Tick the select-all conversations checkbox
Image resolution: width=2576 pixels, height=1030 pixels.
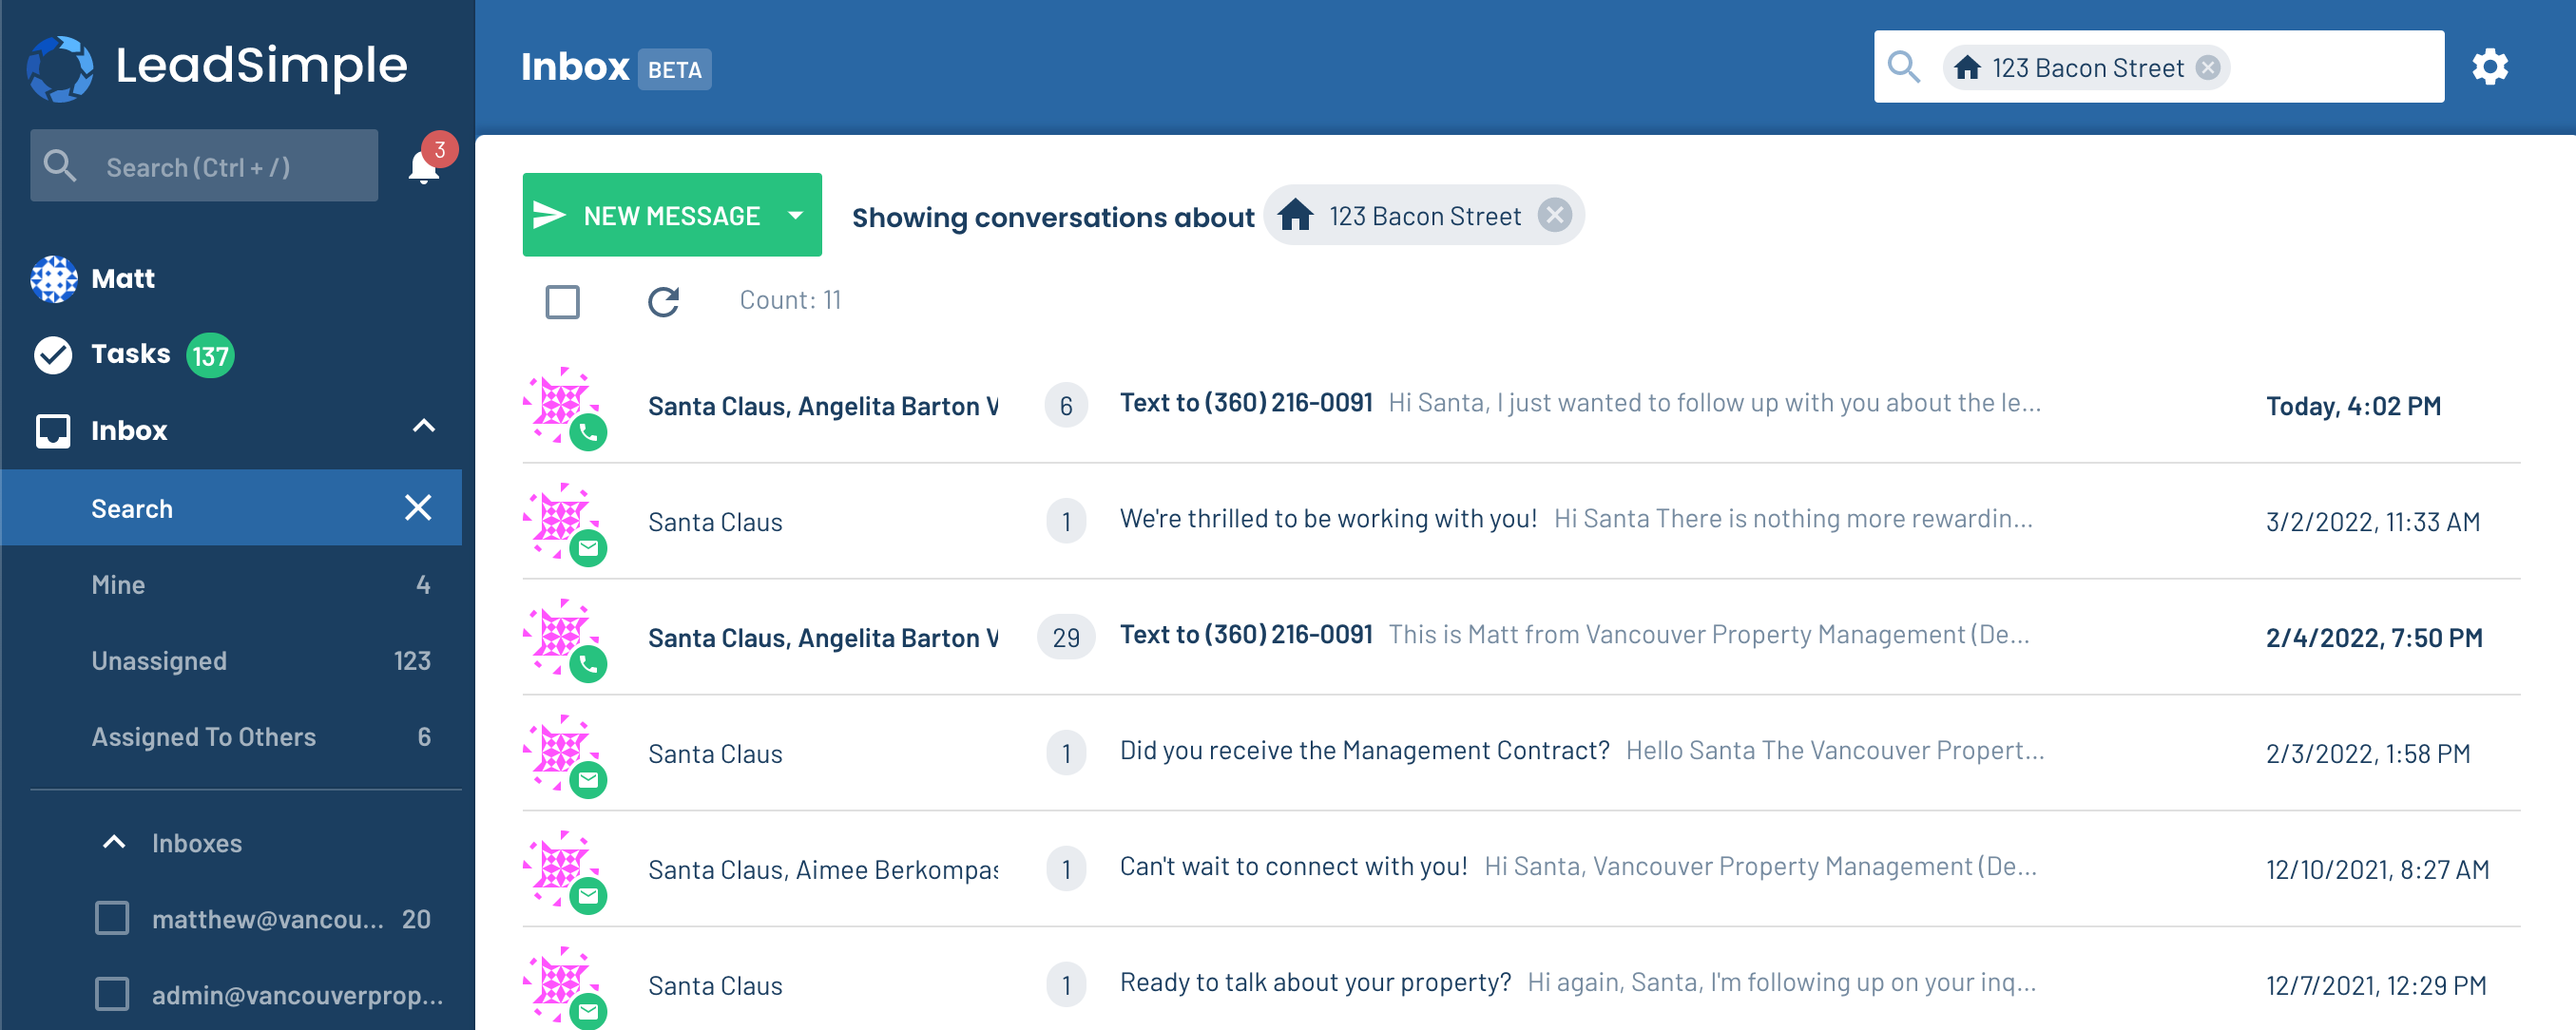[562, 301]
